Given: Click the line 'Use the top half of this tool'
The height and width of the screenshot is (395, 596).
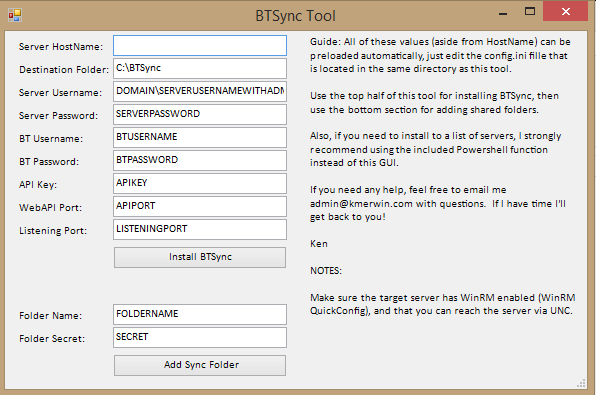Looking at the screenshot, I should tap(434, 96).
